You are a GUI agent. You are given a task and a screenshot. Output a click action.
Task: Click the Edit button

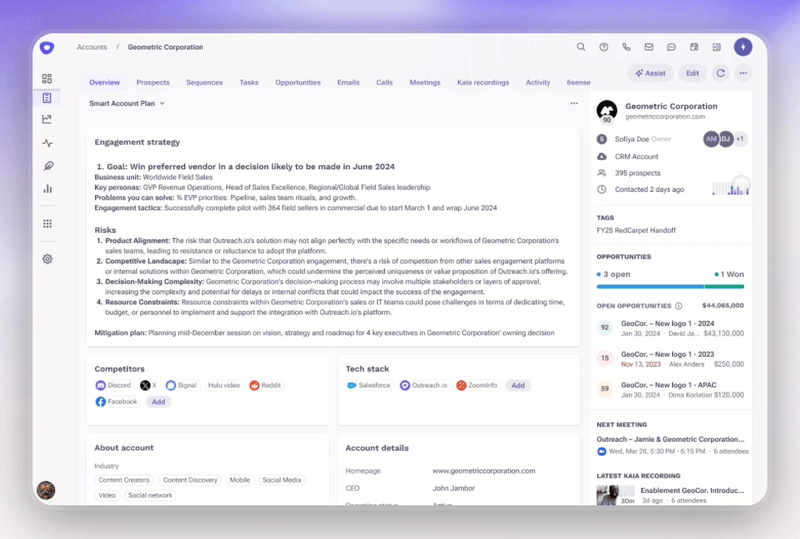click(x=692, y=73)
